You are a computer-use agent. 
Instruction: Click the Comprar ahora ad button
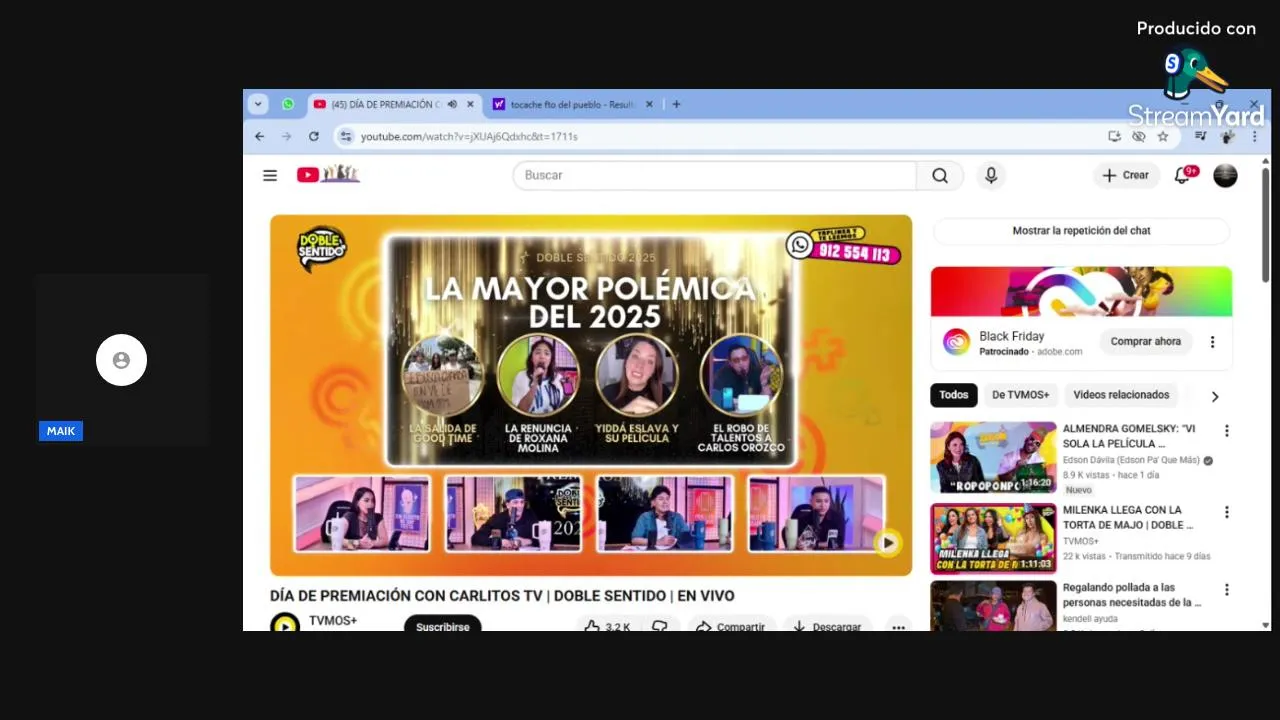(1146, 342)
